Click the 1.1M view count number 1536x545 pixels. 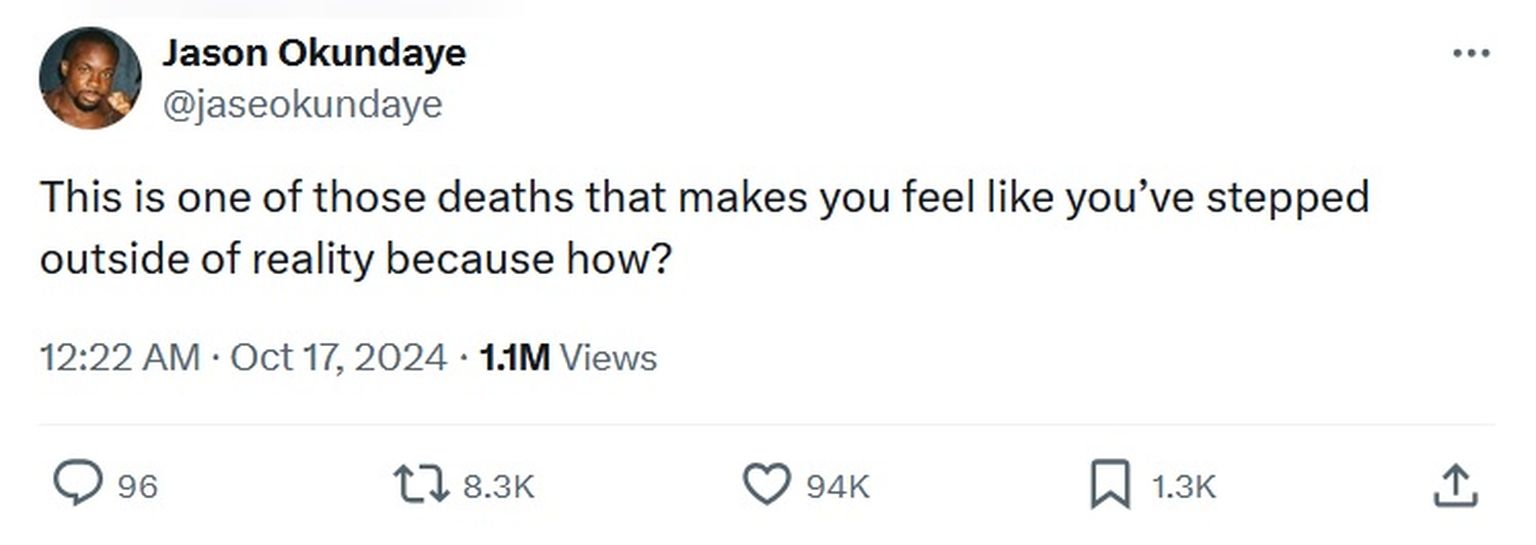tap(514, 357)
